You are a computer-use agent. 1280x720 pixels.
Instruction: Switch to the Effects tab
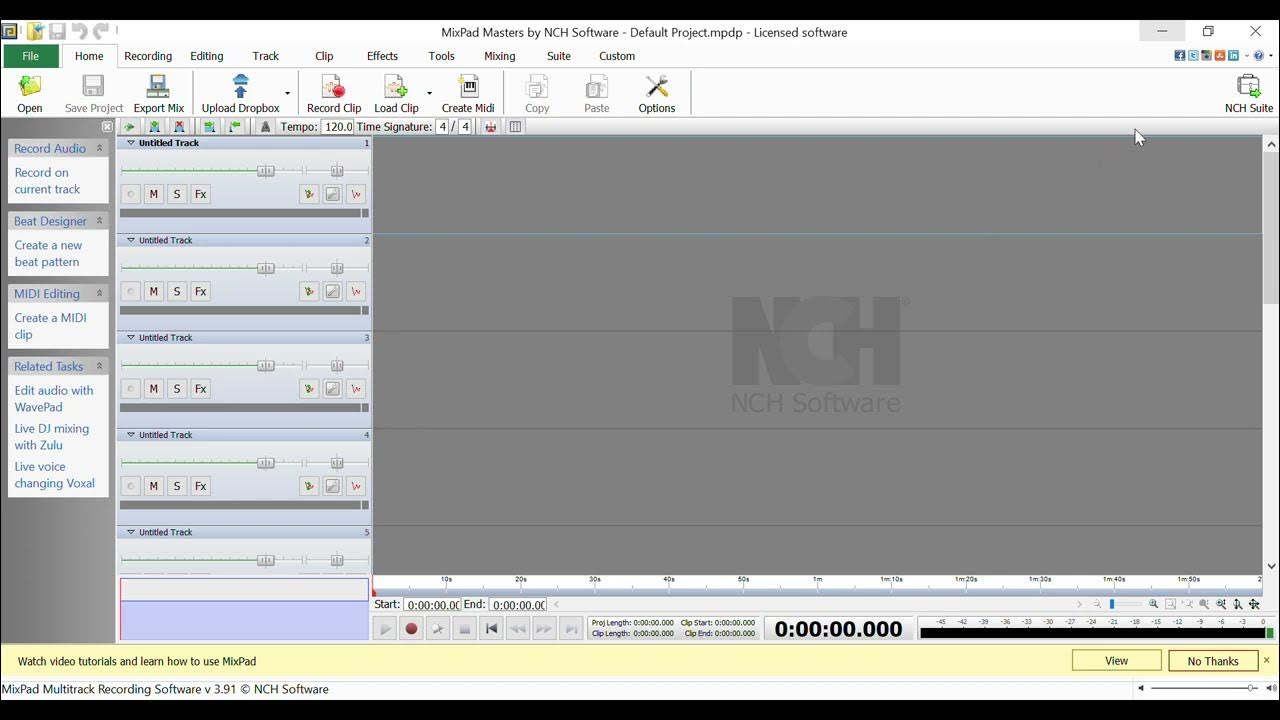(x=382, y=56)
